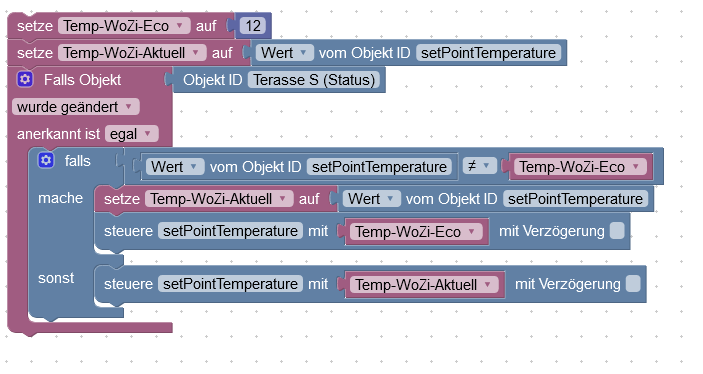Open Temp-WoZi-Eco variable dropdown in first setze block

pyautogui.click(x=124, y=26)
